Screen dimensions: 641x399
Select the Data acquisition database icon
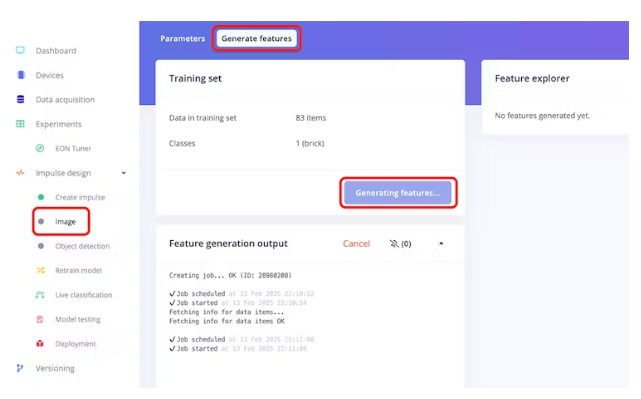(x=20, y=99)
